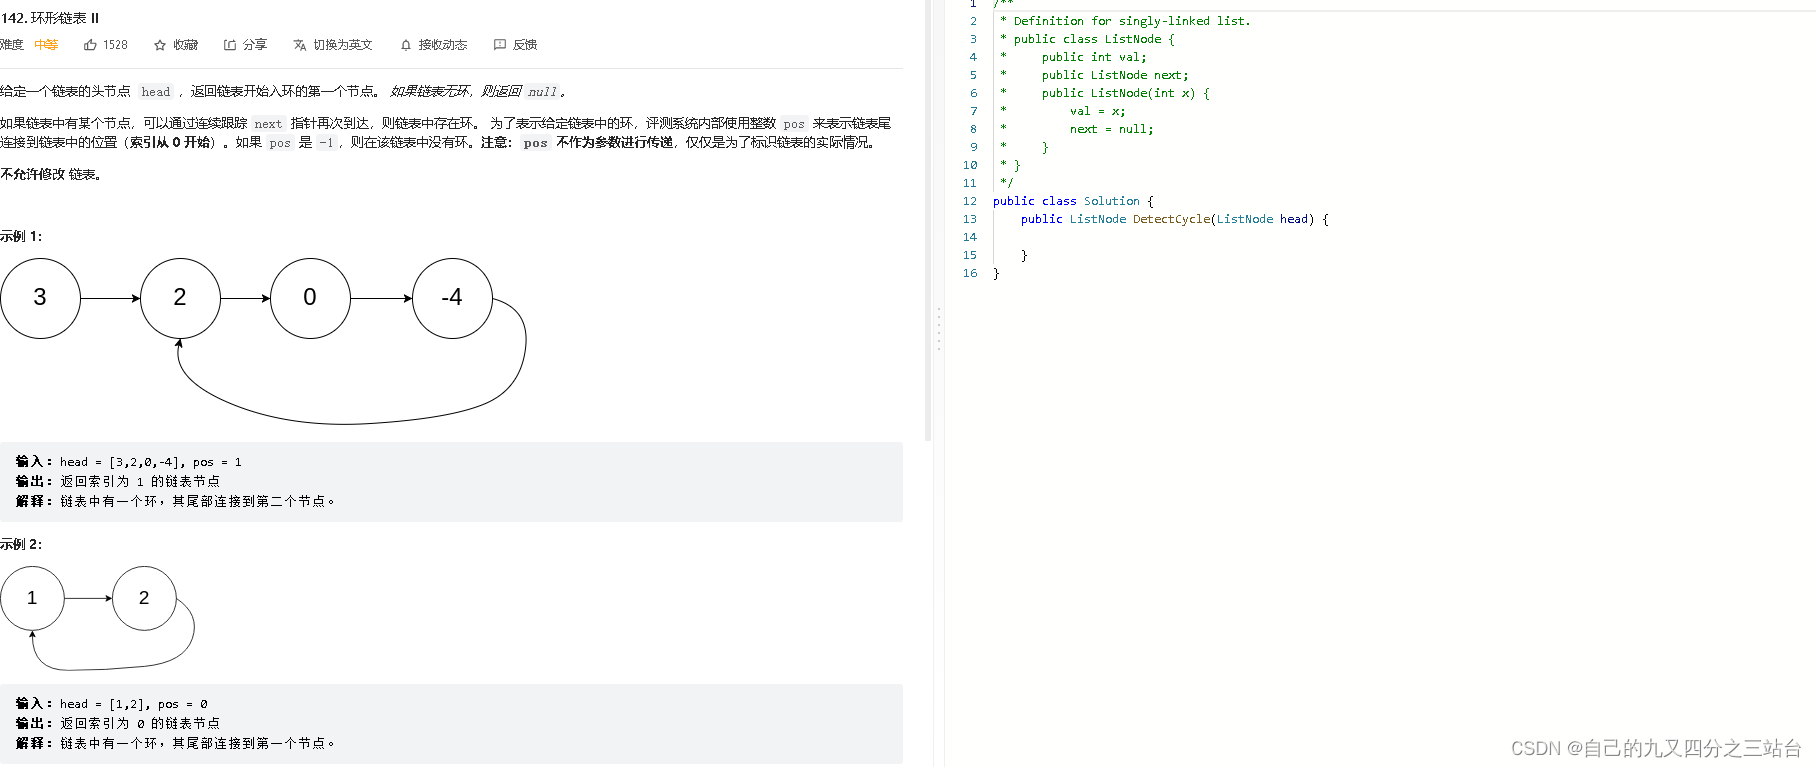
Task: Click the bell notification icon
Action: pos(405,45)
